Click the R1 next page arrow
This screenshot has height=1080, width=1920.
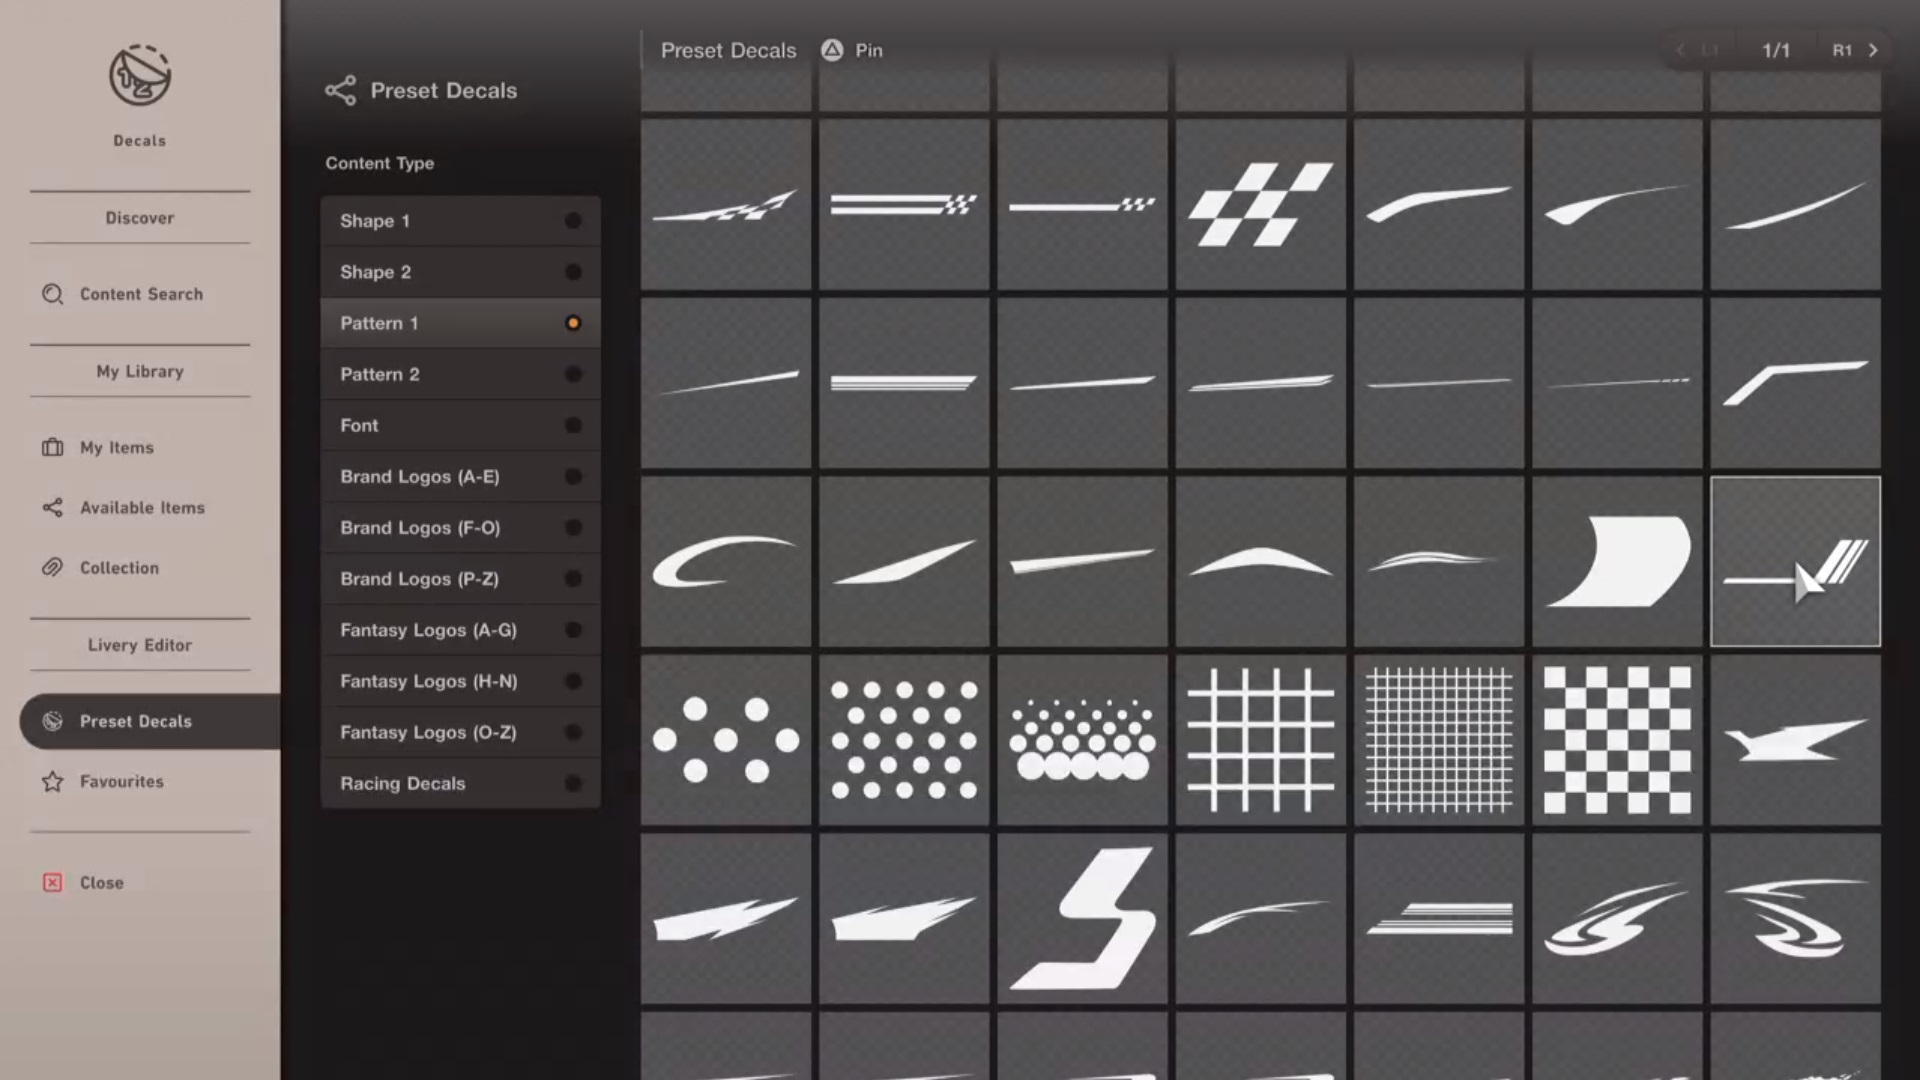click(x=1873, y=50)
